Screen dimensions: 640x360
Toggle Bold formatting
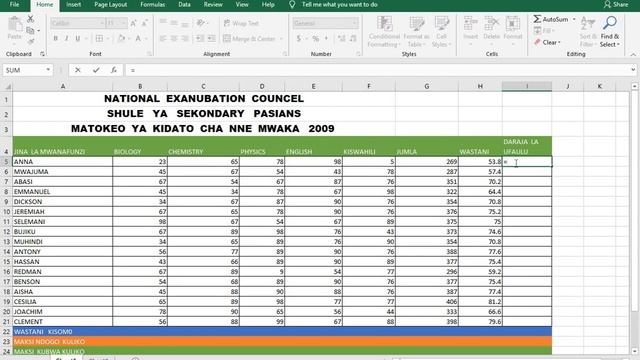pyautogui.click(x=56, y=39)
